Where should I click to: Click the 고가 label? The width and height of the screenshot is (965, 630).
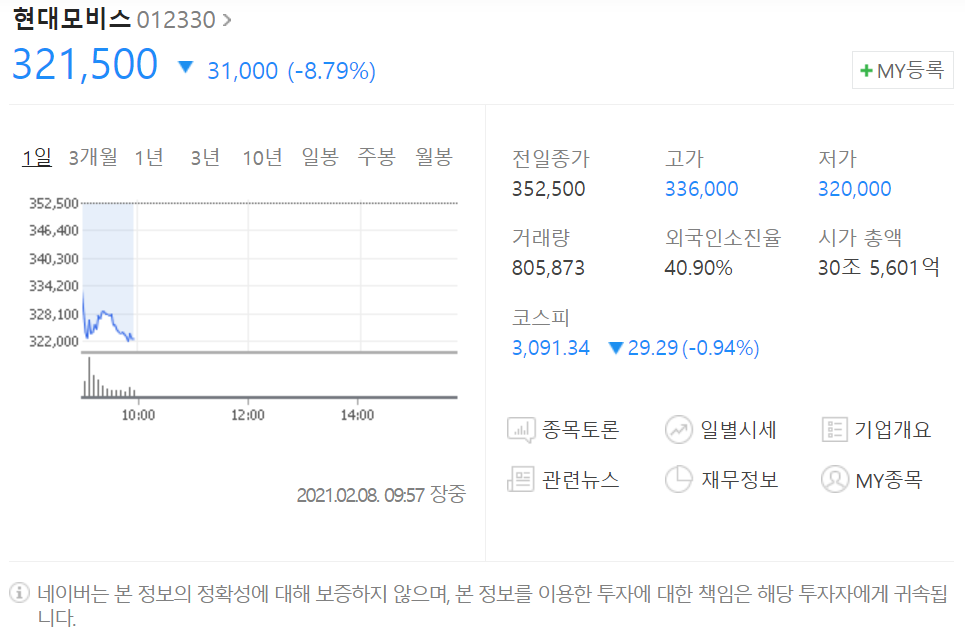(684, 159)
